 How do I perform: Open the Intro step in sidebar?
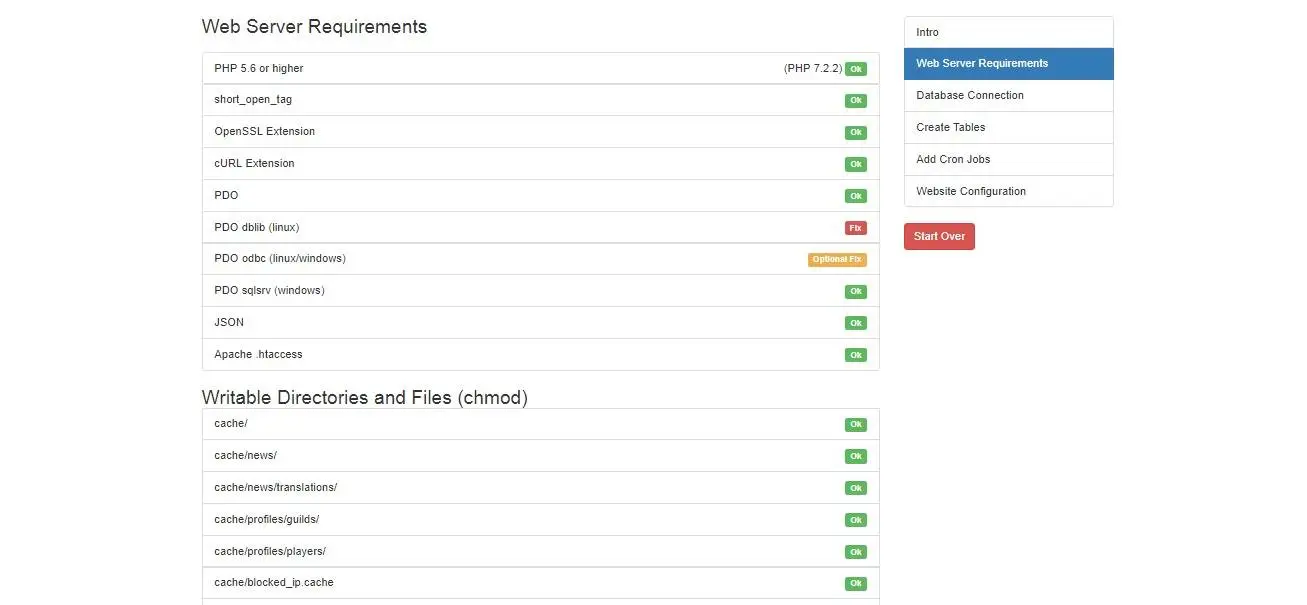coord(1008,32)
